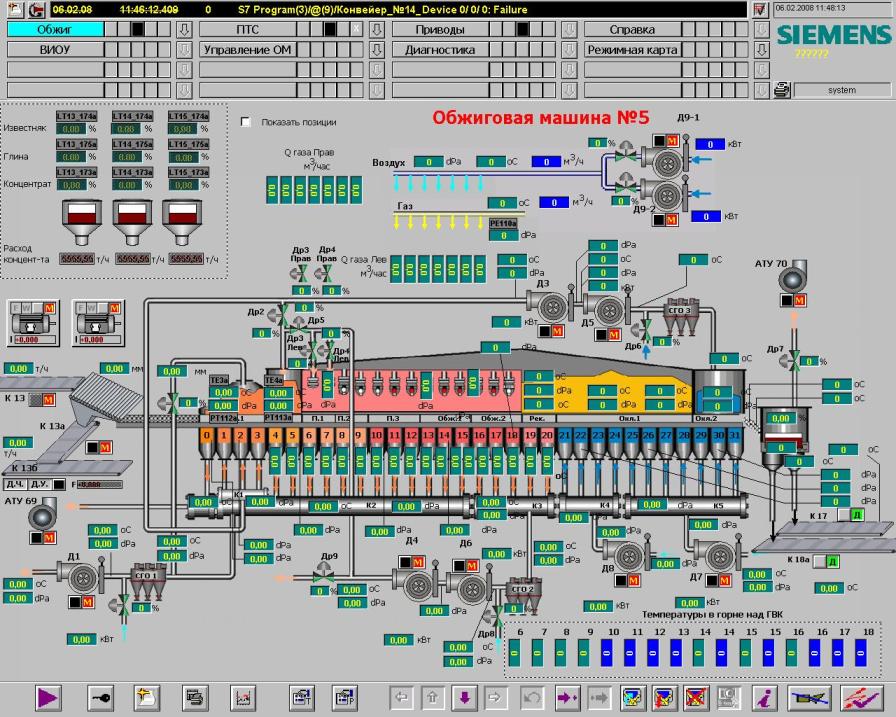Click the undo curved arrow icon
The width and height of the screenshot is (896, 717).
[533, 698]
